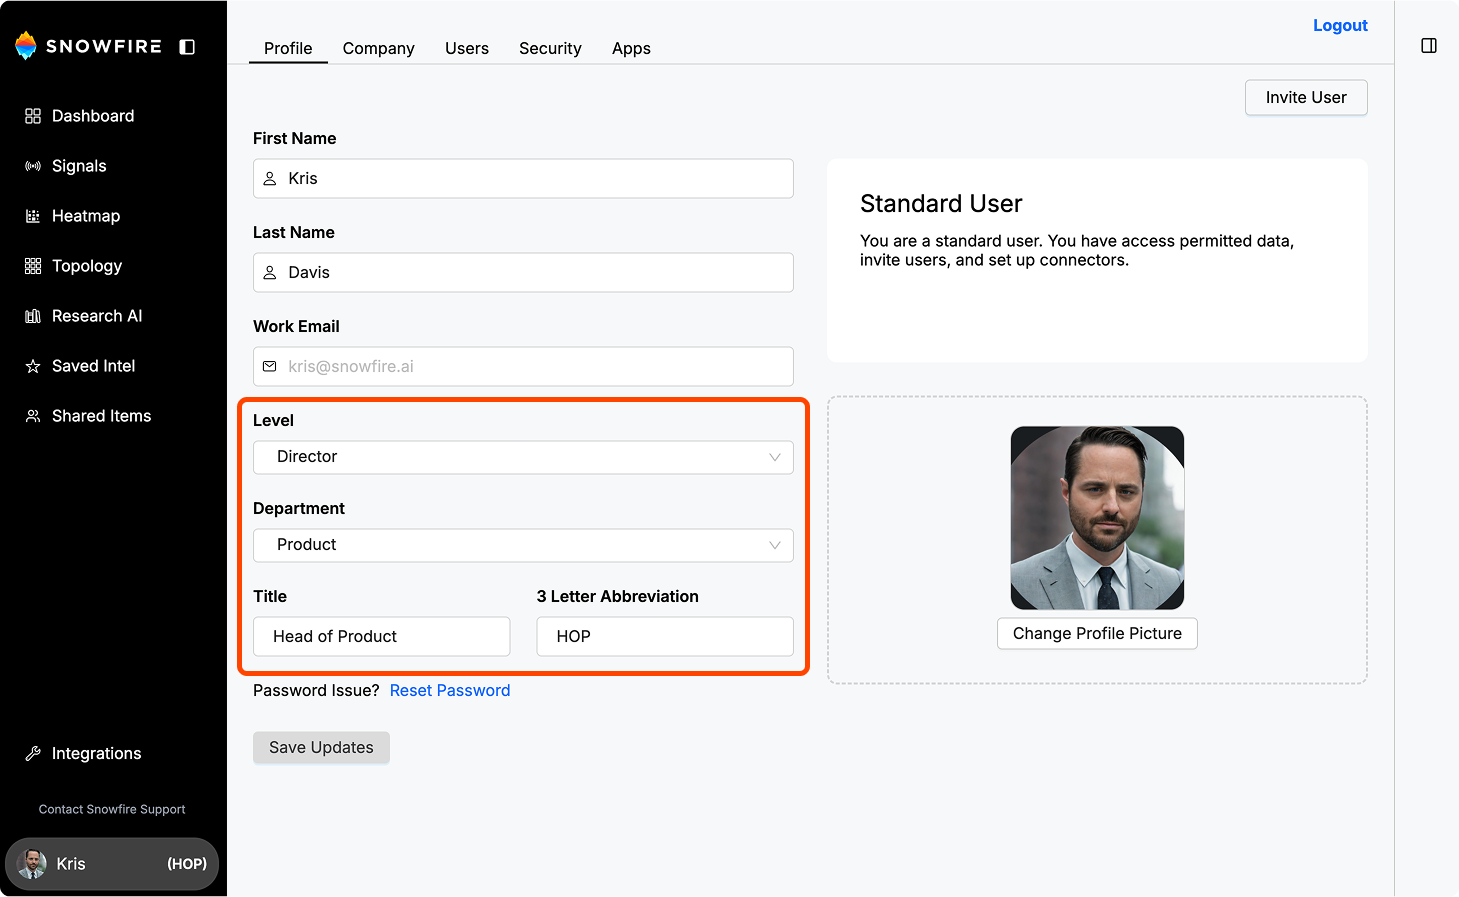Click the person icon in the Last Name field
Image resolution: width=1459 pixels, height=897 pixels.
click(x=270, y=273)
